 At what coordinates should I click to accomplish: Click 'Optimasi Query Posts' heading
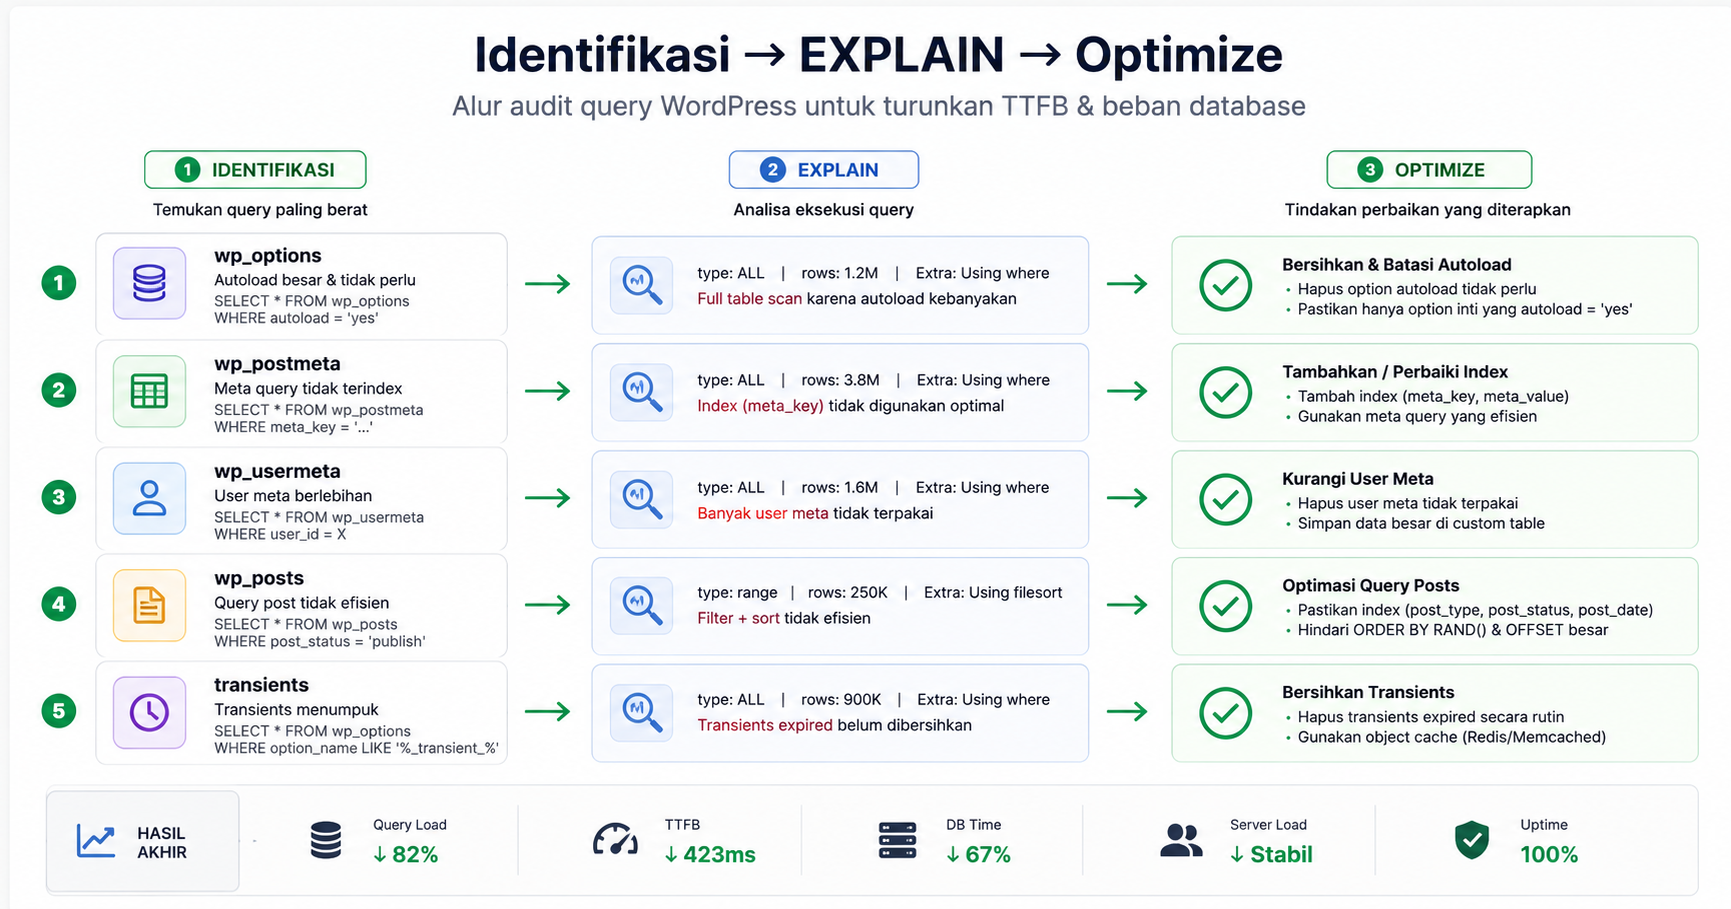pos(1370,586)
